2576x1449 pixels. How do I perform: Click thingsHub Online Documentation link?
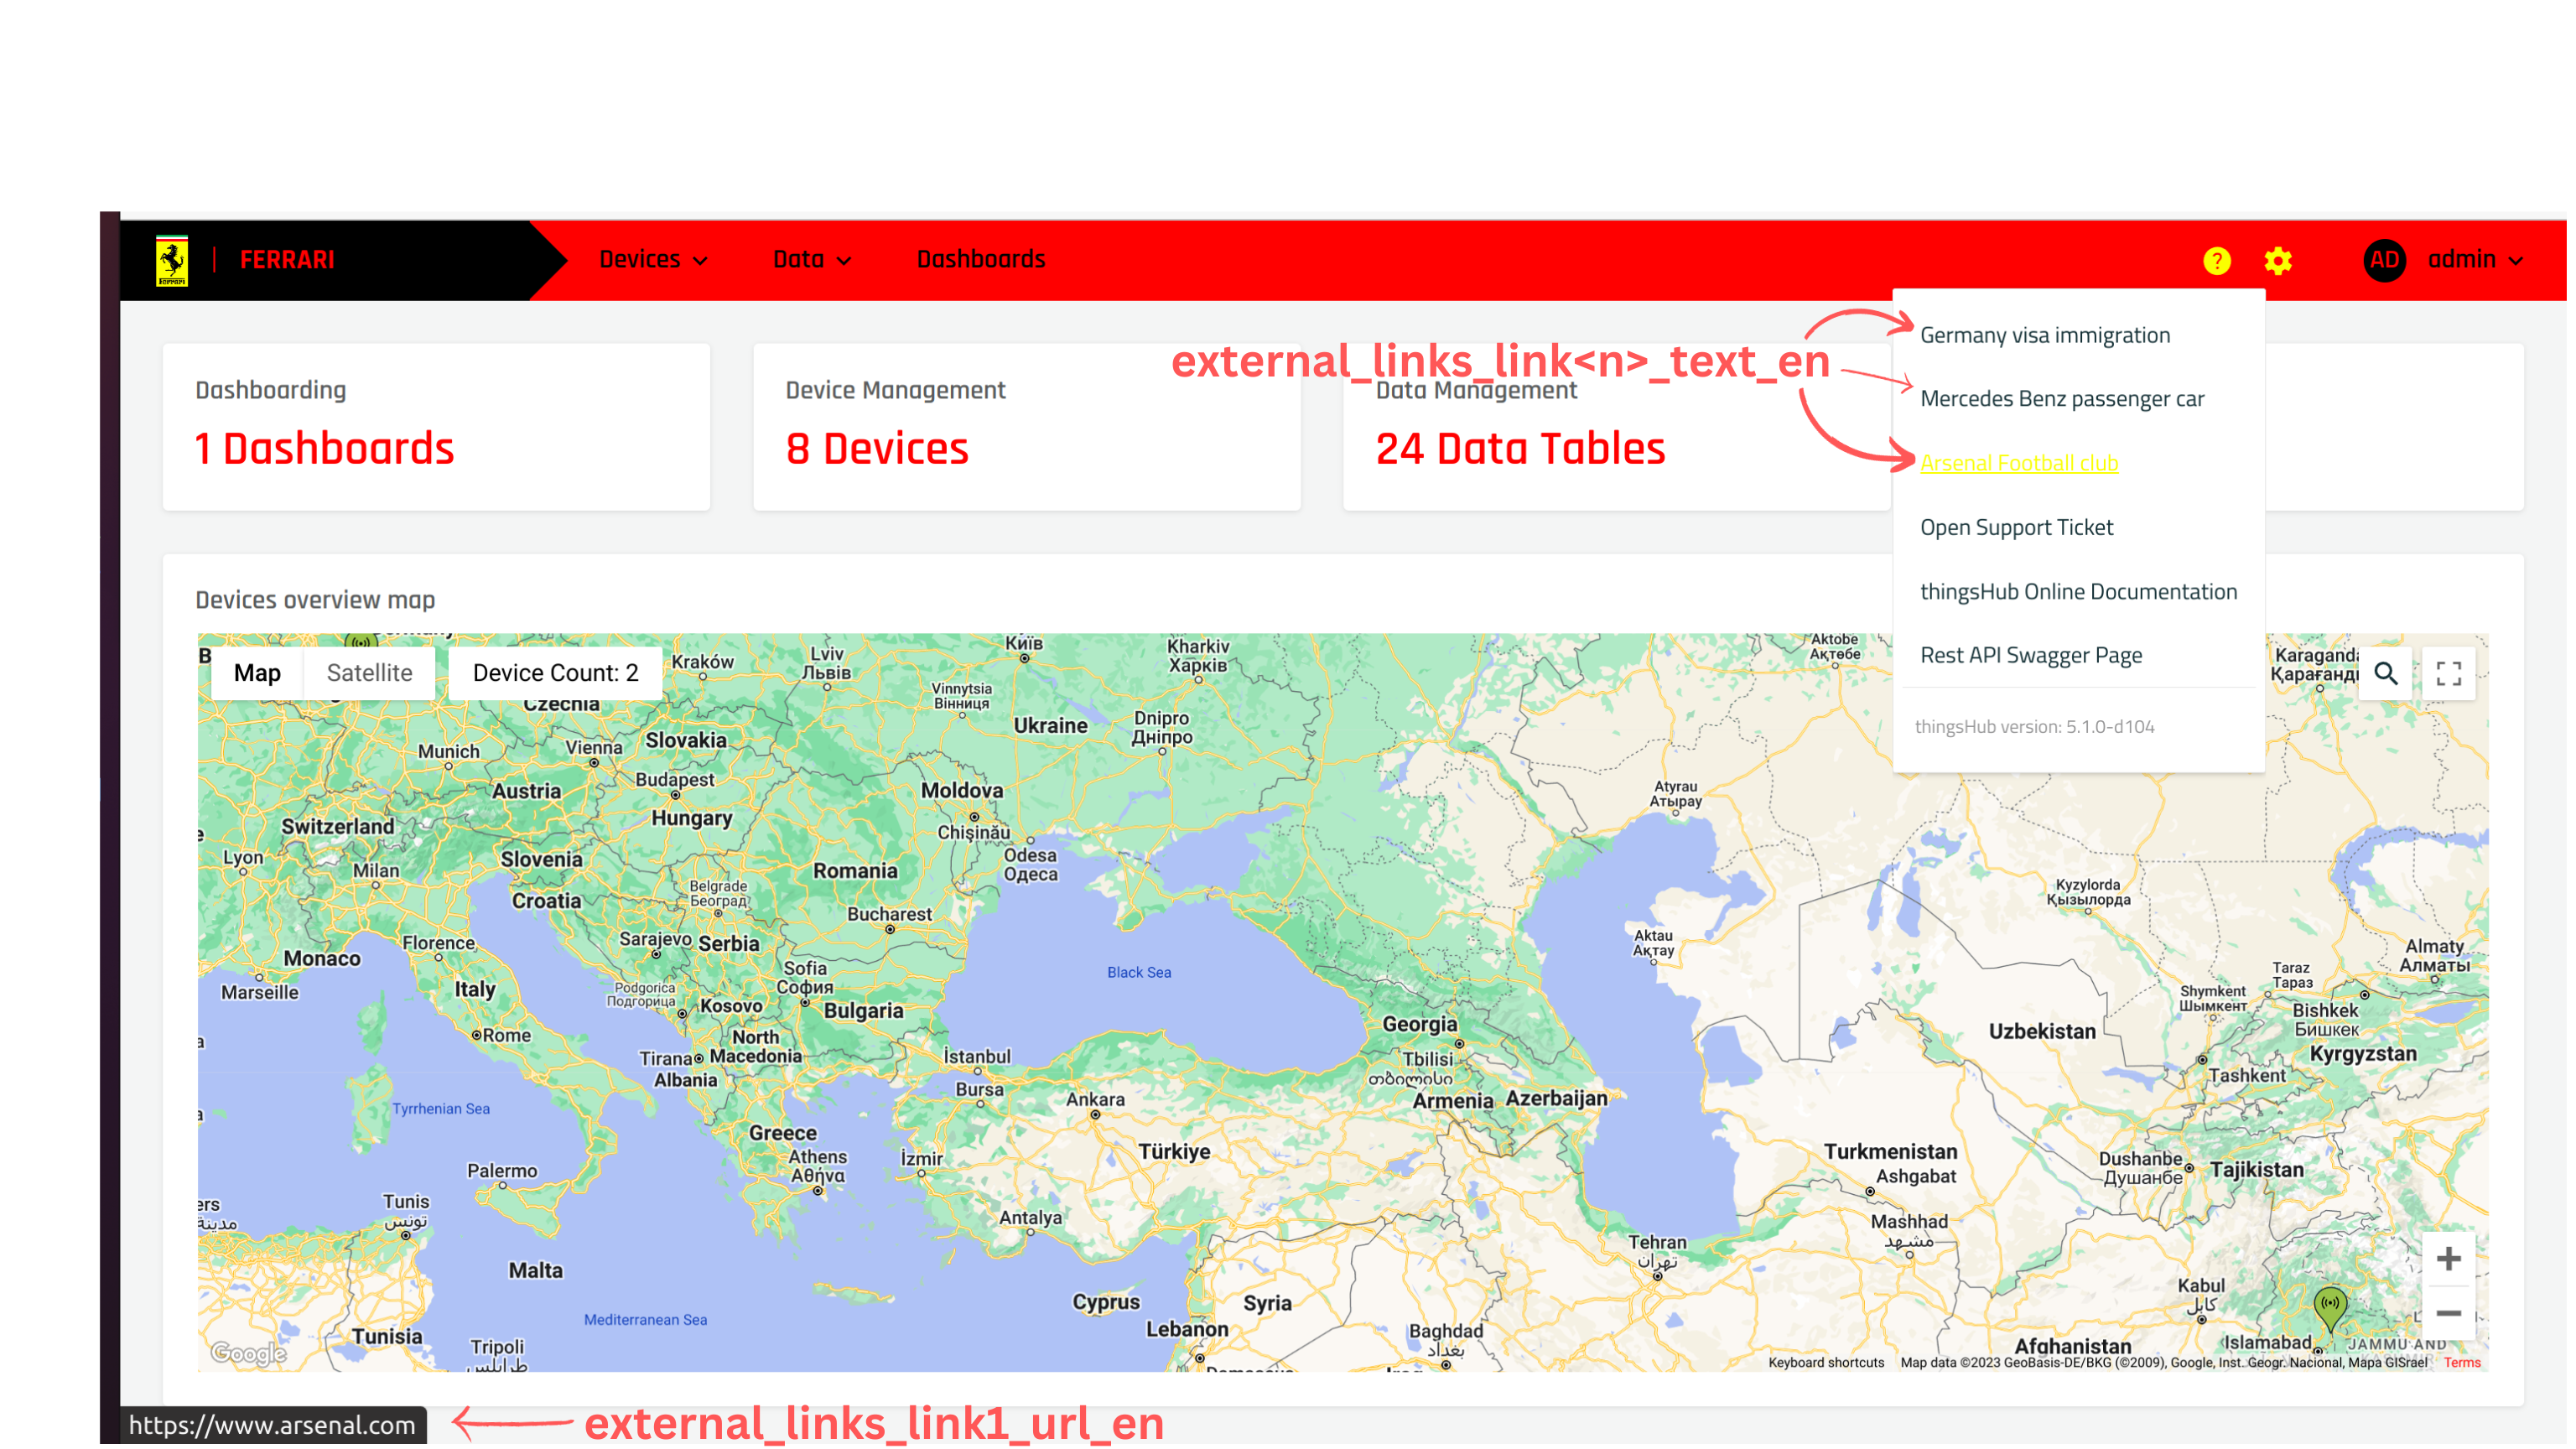point(2077,591)
